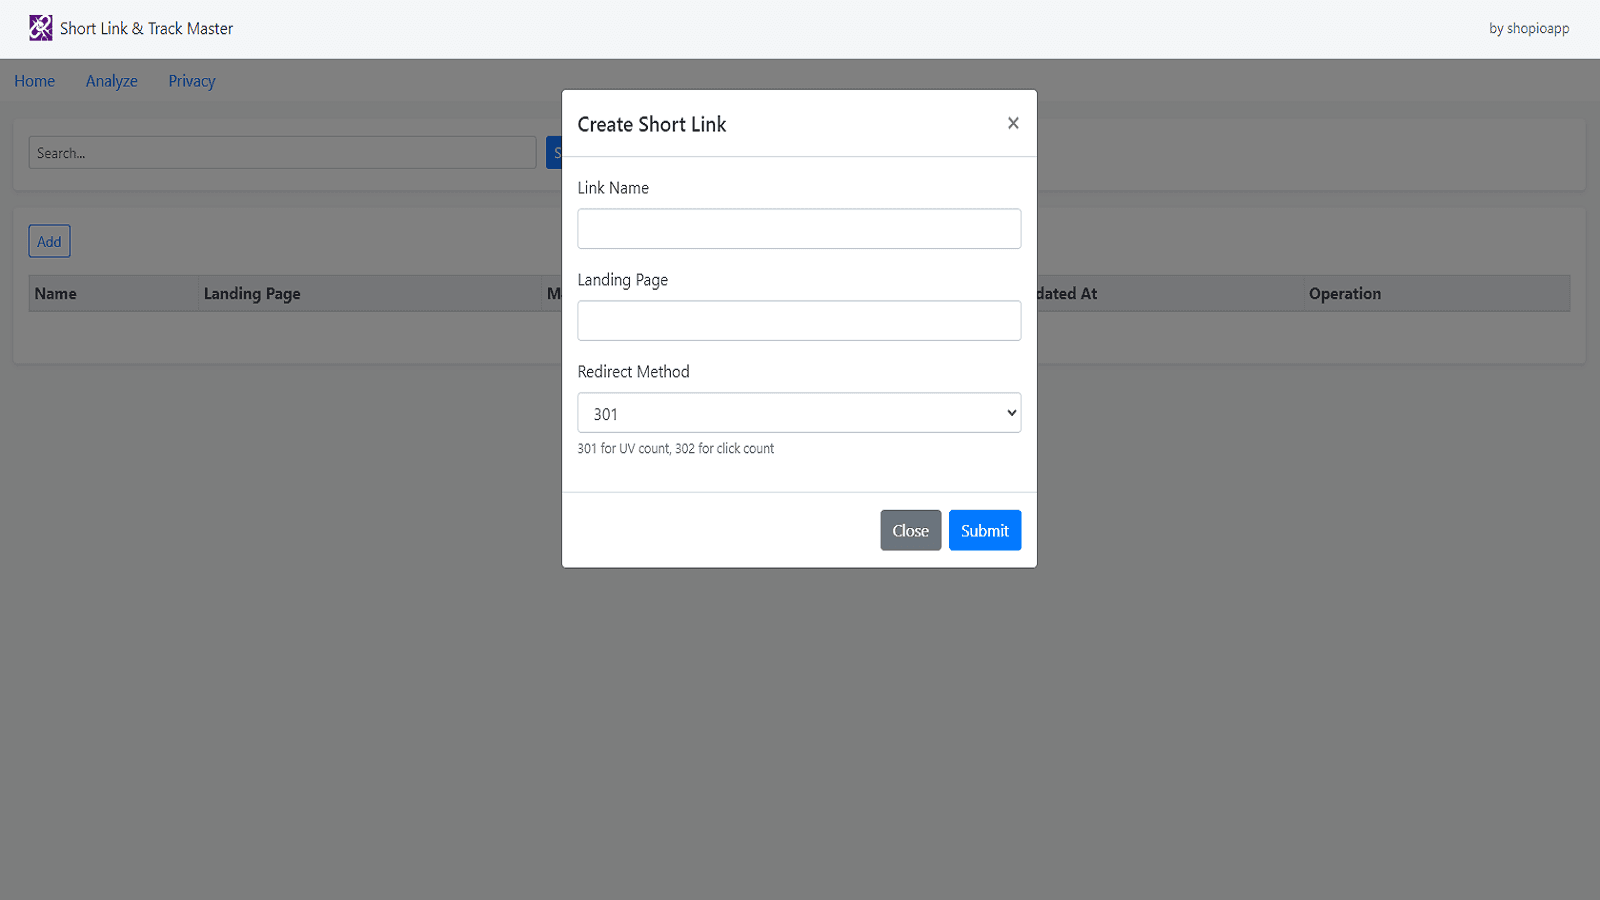
Task: Click the Add button to create a link
Action: (x=48, y=241)
